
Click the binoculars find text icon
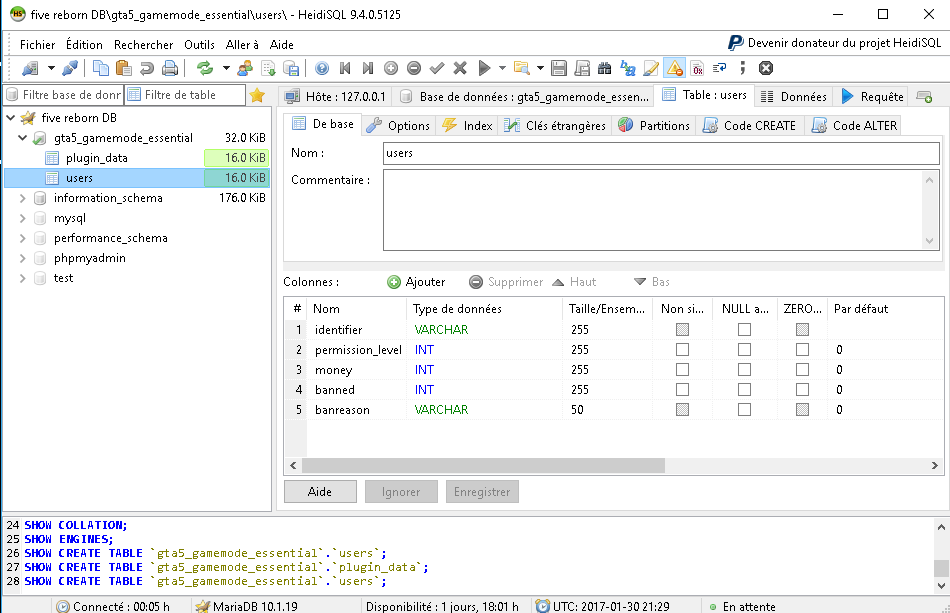(x=605, y=68)
